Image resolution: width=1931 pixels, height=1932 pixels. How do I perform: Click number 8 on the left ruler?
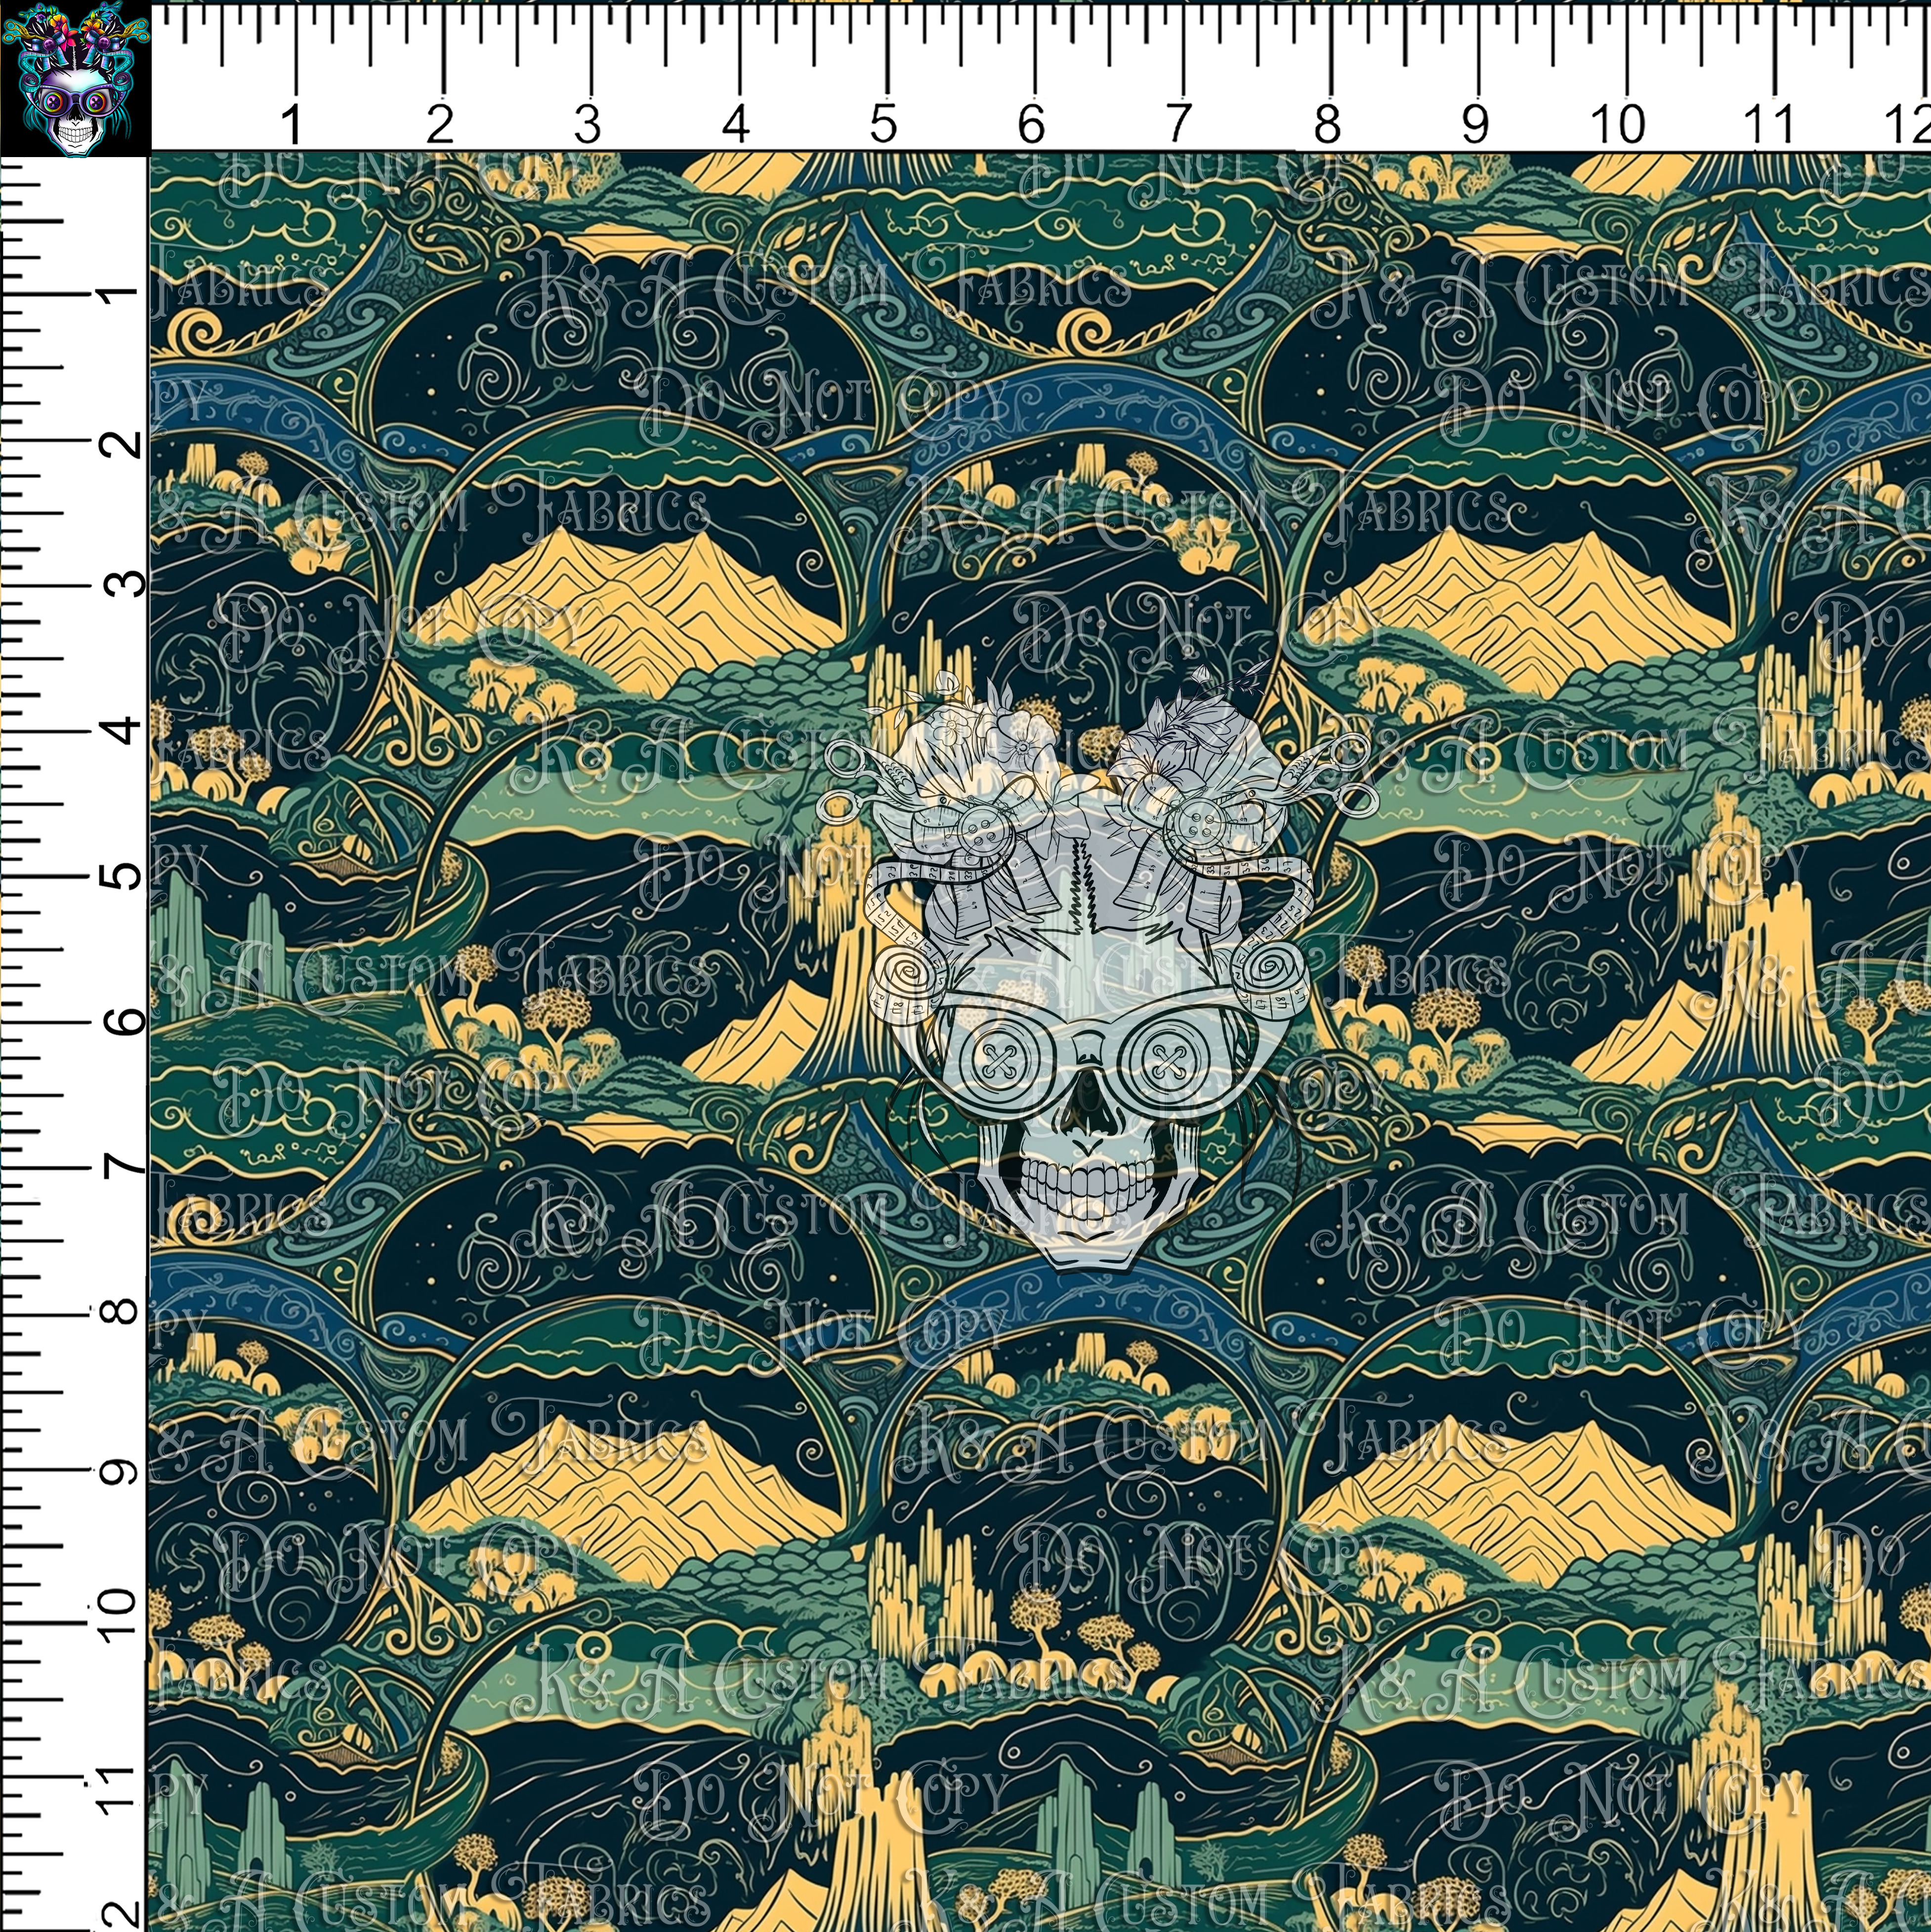(120, 1313)
